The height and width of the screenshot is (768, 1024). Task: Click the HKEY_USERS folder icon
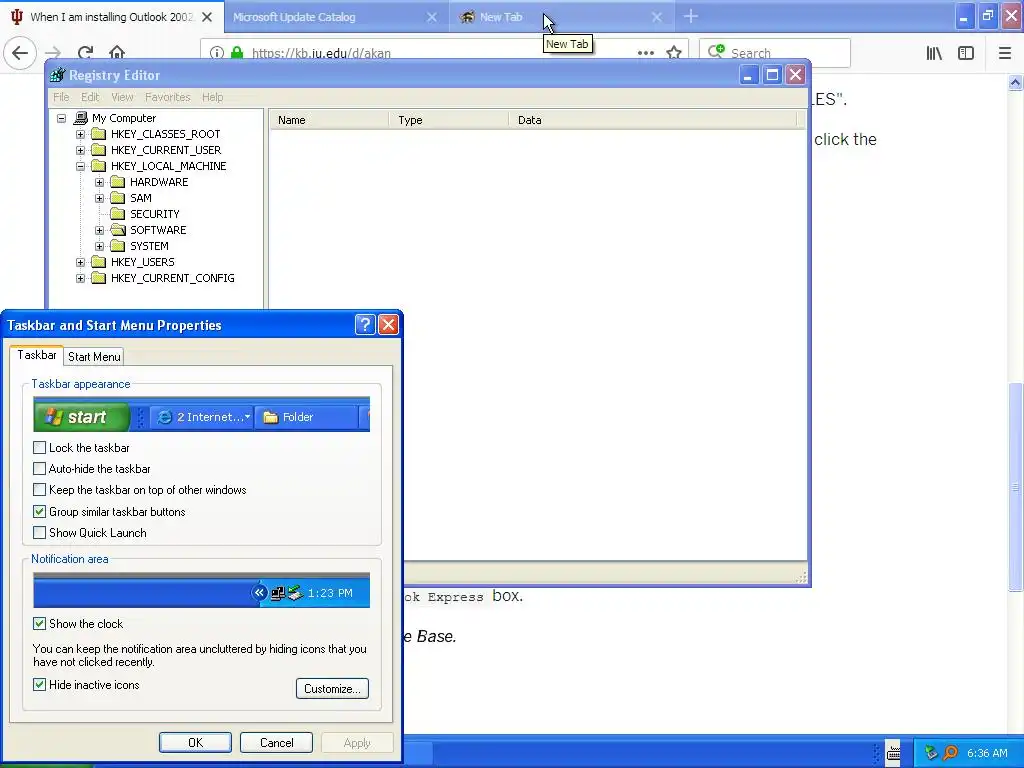pyautogui.click(x=99, y=262)
